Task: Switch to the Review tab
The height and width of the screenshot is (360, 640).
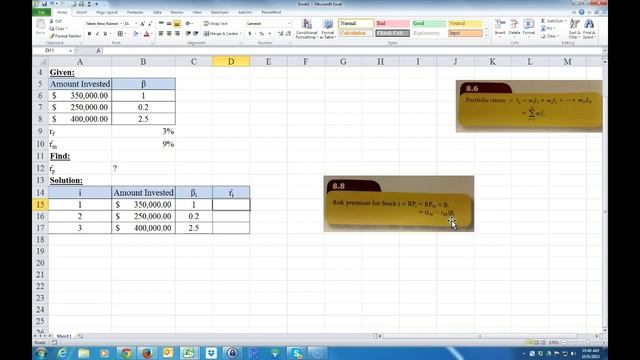Action: point(177,12)
